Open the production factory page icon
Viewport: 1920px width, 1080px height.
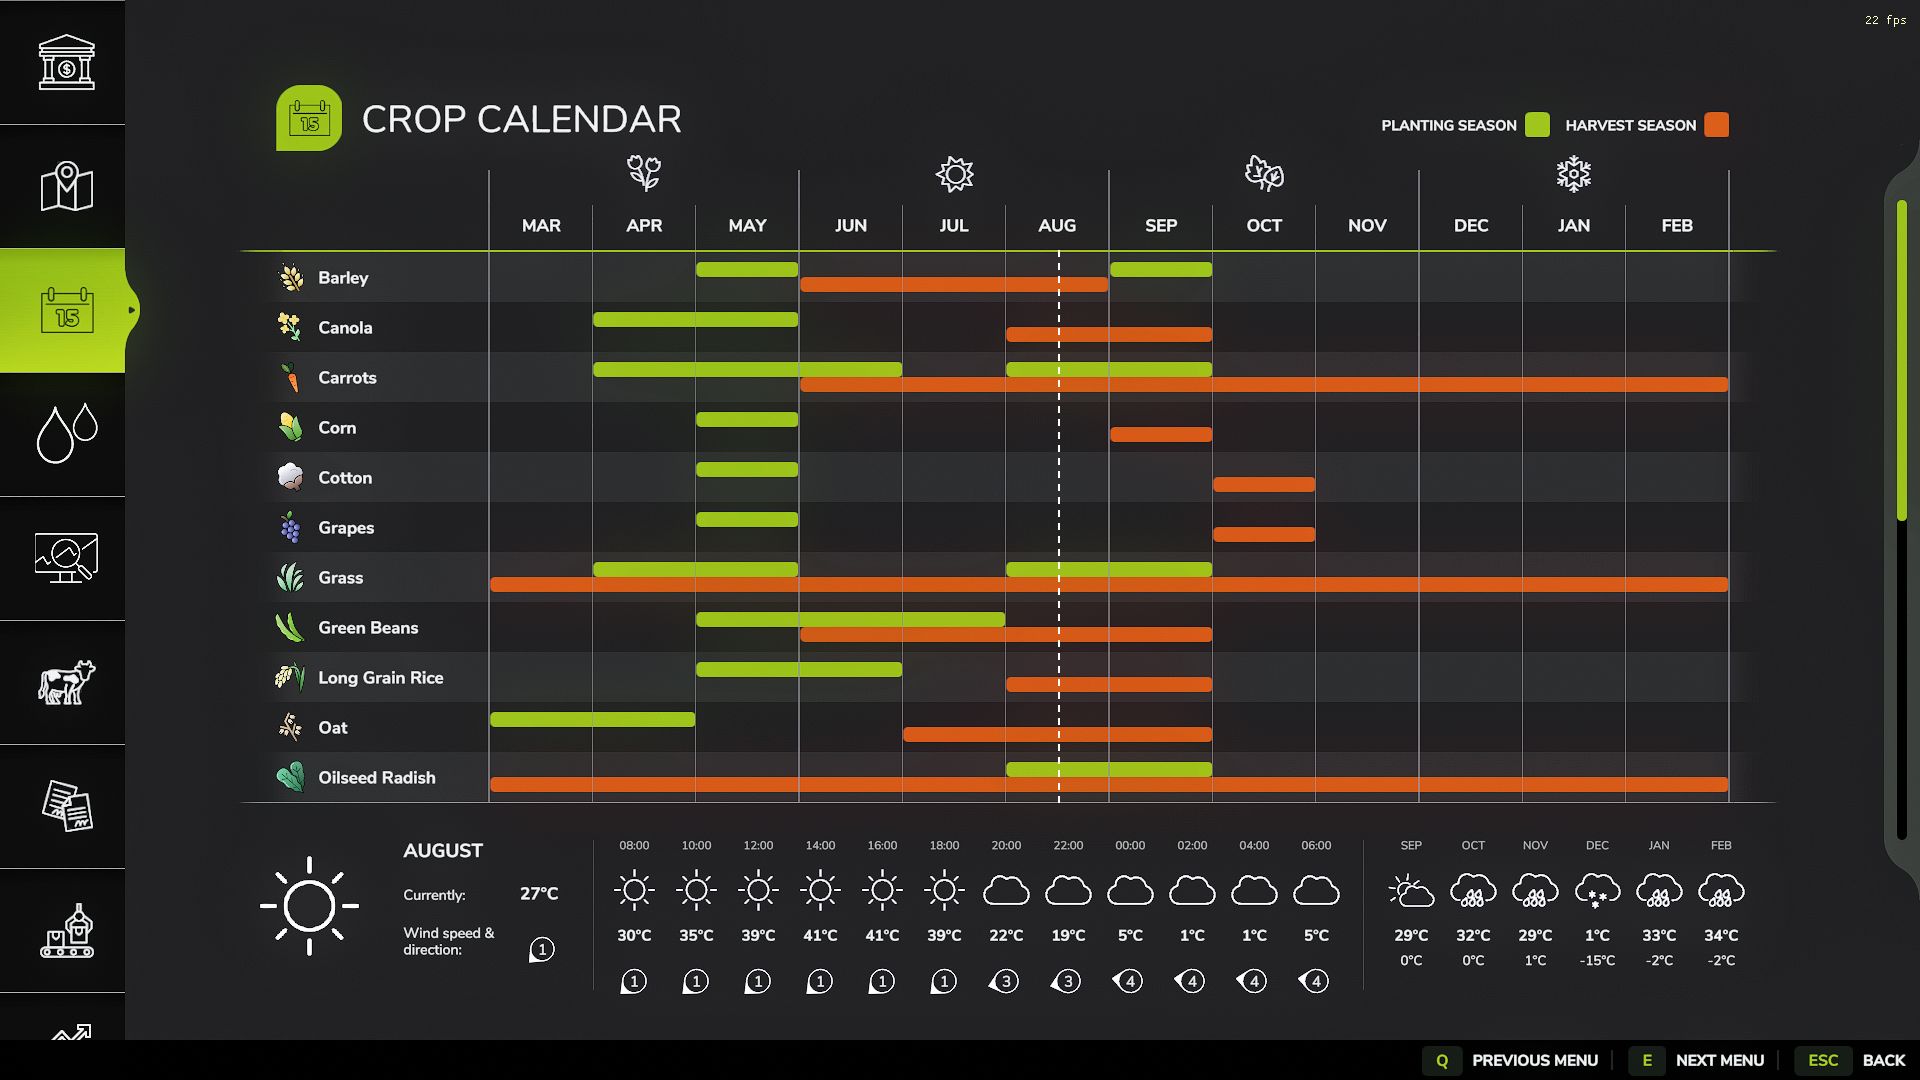(x=66, y=930)
